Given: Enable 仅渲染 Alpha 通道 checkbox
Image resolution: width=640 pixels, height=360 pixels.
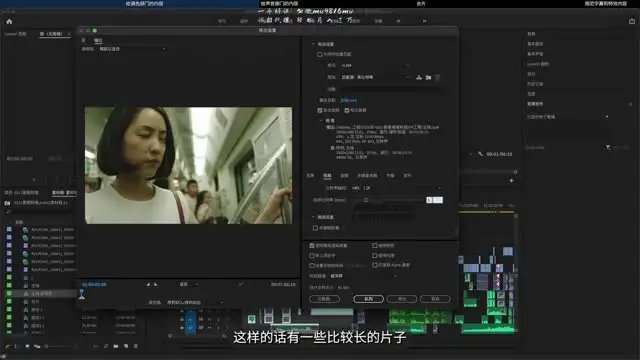Looking at the screenshot, I should click(x=375, y=265).
